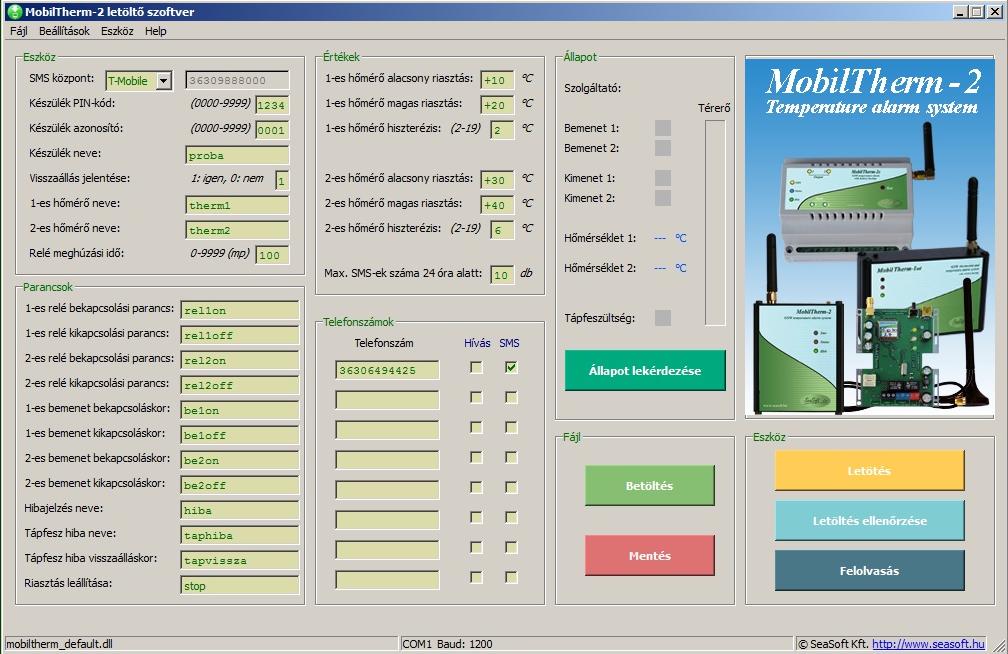Image resolution: width=1008 pixels, height=654 pixels.
Task: Tick the Hívás checkbox in third phone row
Action: coord(476,427)
